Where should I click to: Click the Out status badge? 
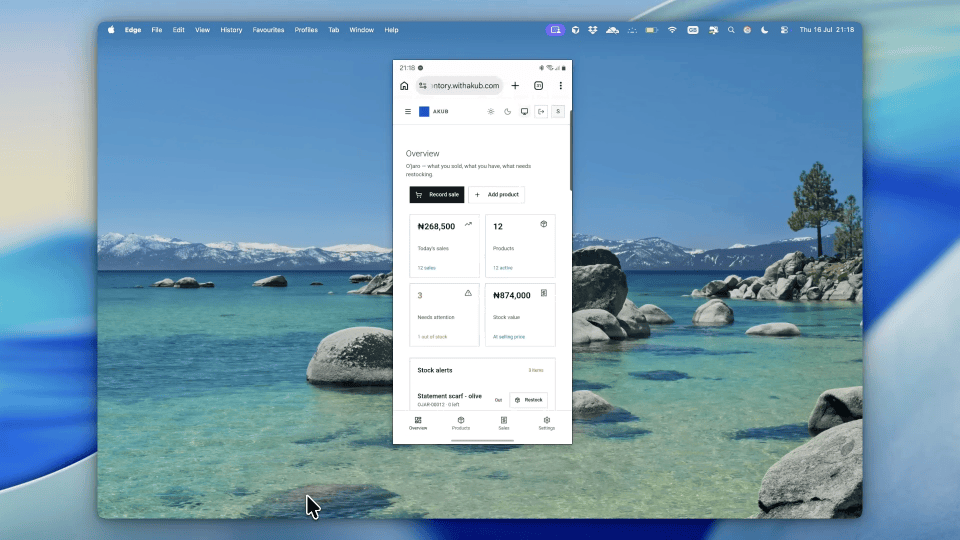point(498,400)
